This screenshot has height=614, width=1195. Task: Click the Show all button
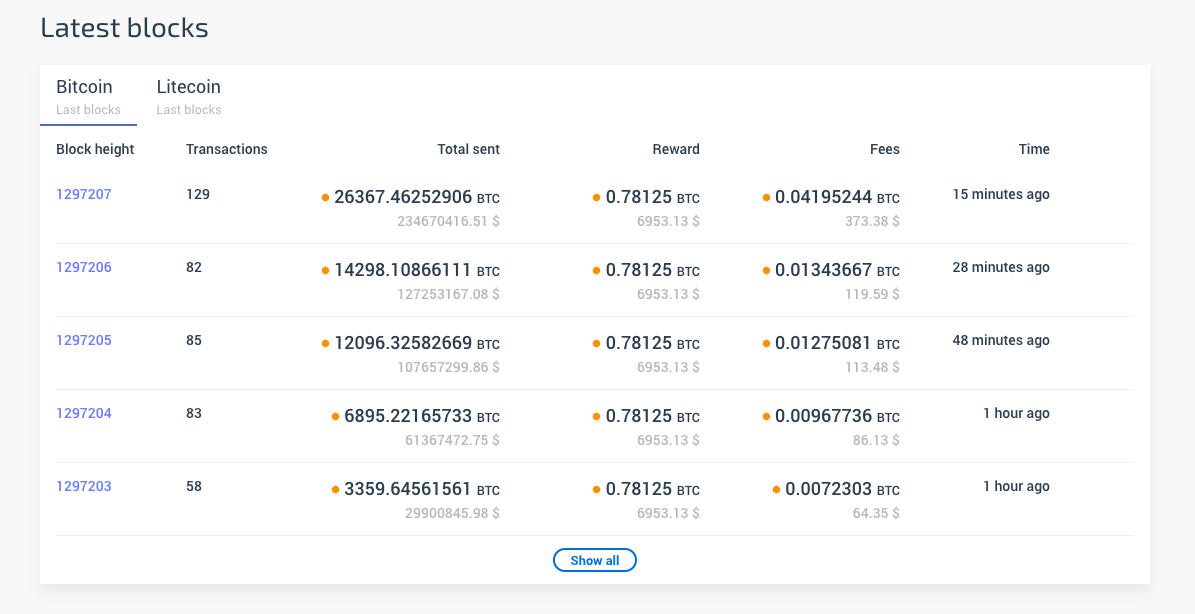594,560
